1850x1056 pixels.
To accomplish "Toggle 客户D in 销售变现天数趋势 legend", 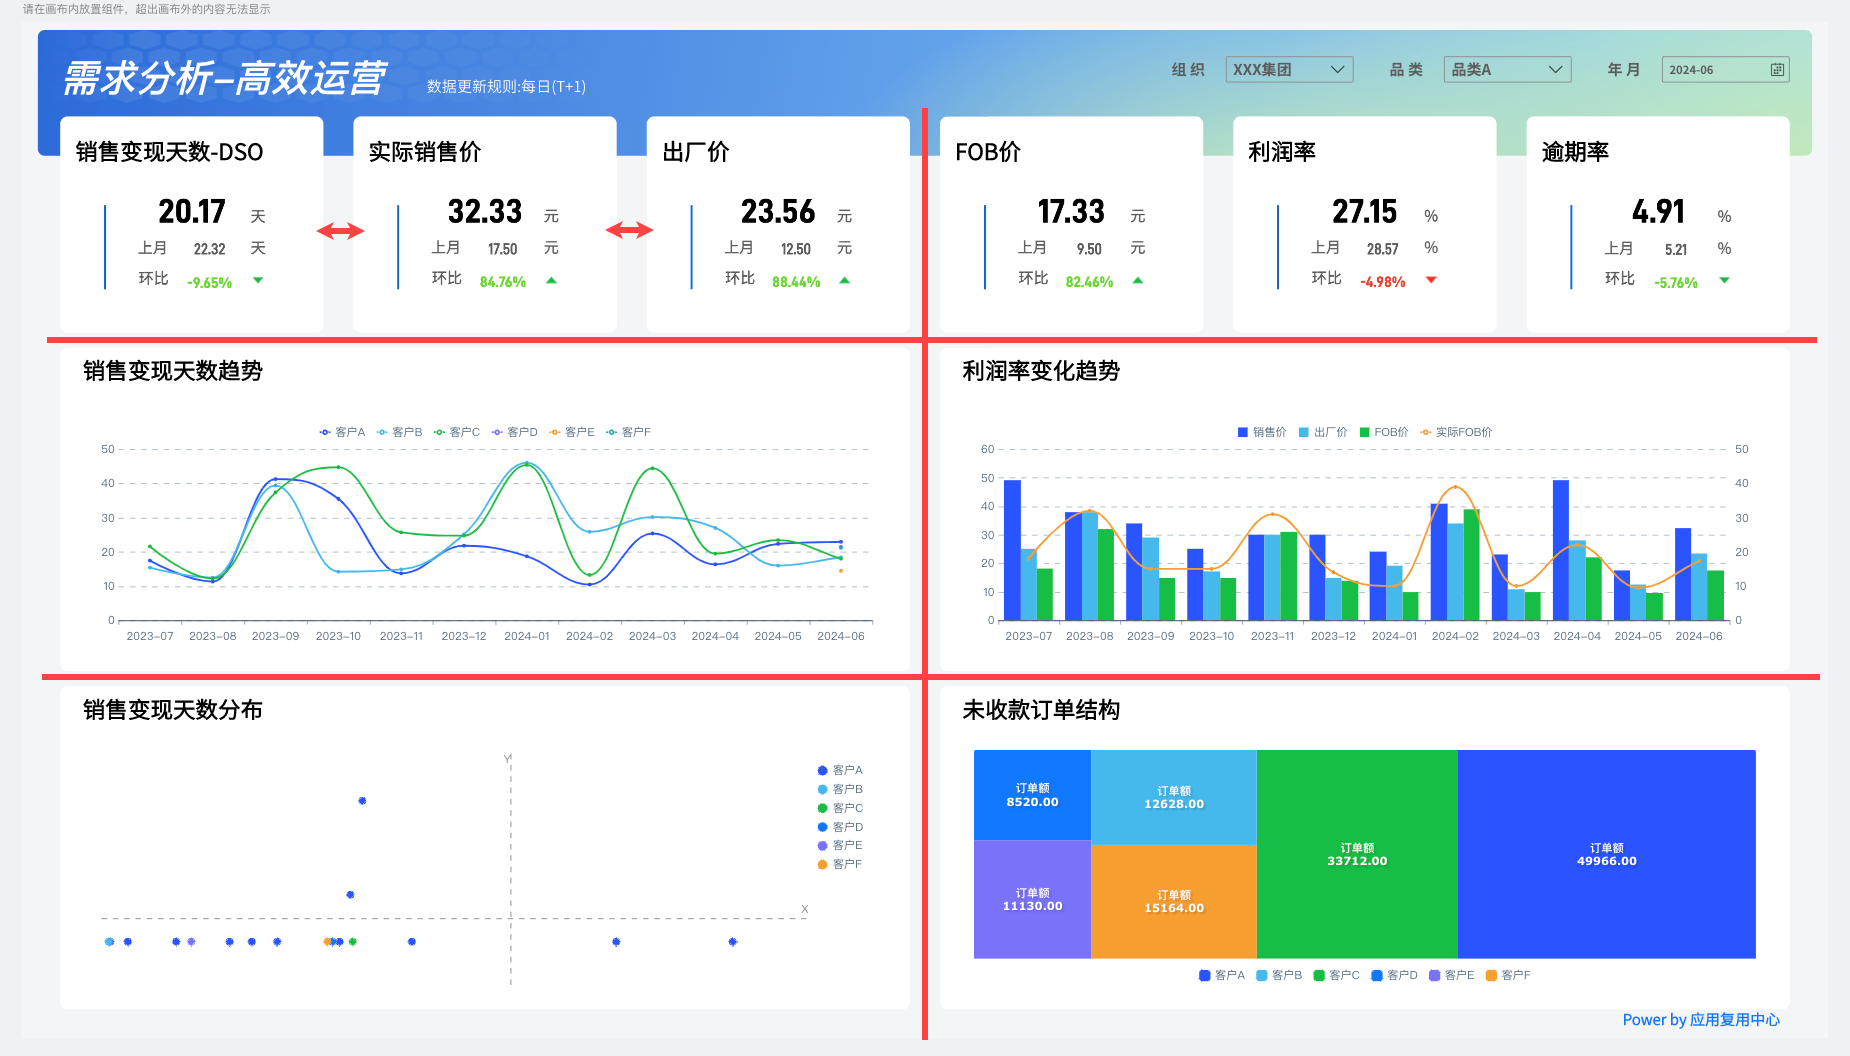I will pyautogui.click(x=514, y=432).
